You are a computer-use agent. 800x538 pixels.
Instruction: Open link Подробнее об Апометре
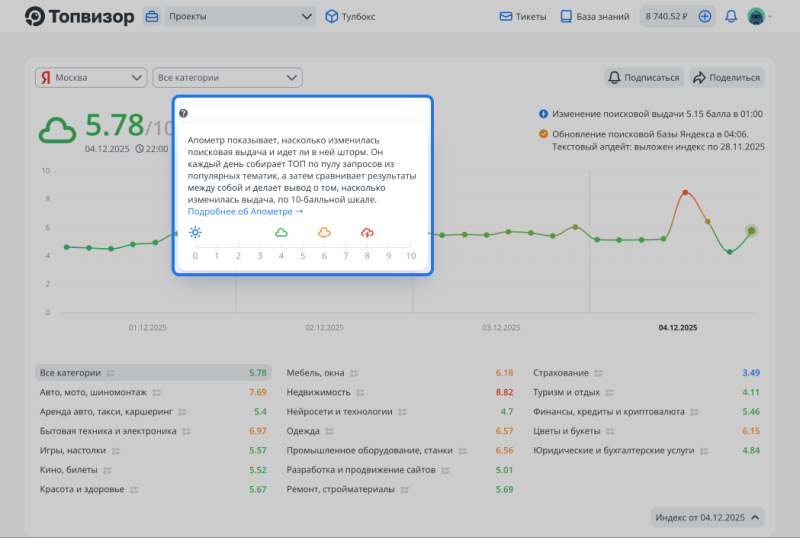tap(245, 211)
